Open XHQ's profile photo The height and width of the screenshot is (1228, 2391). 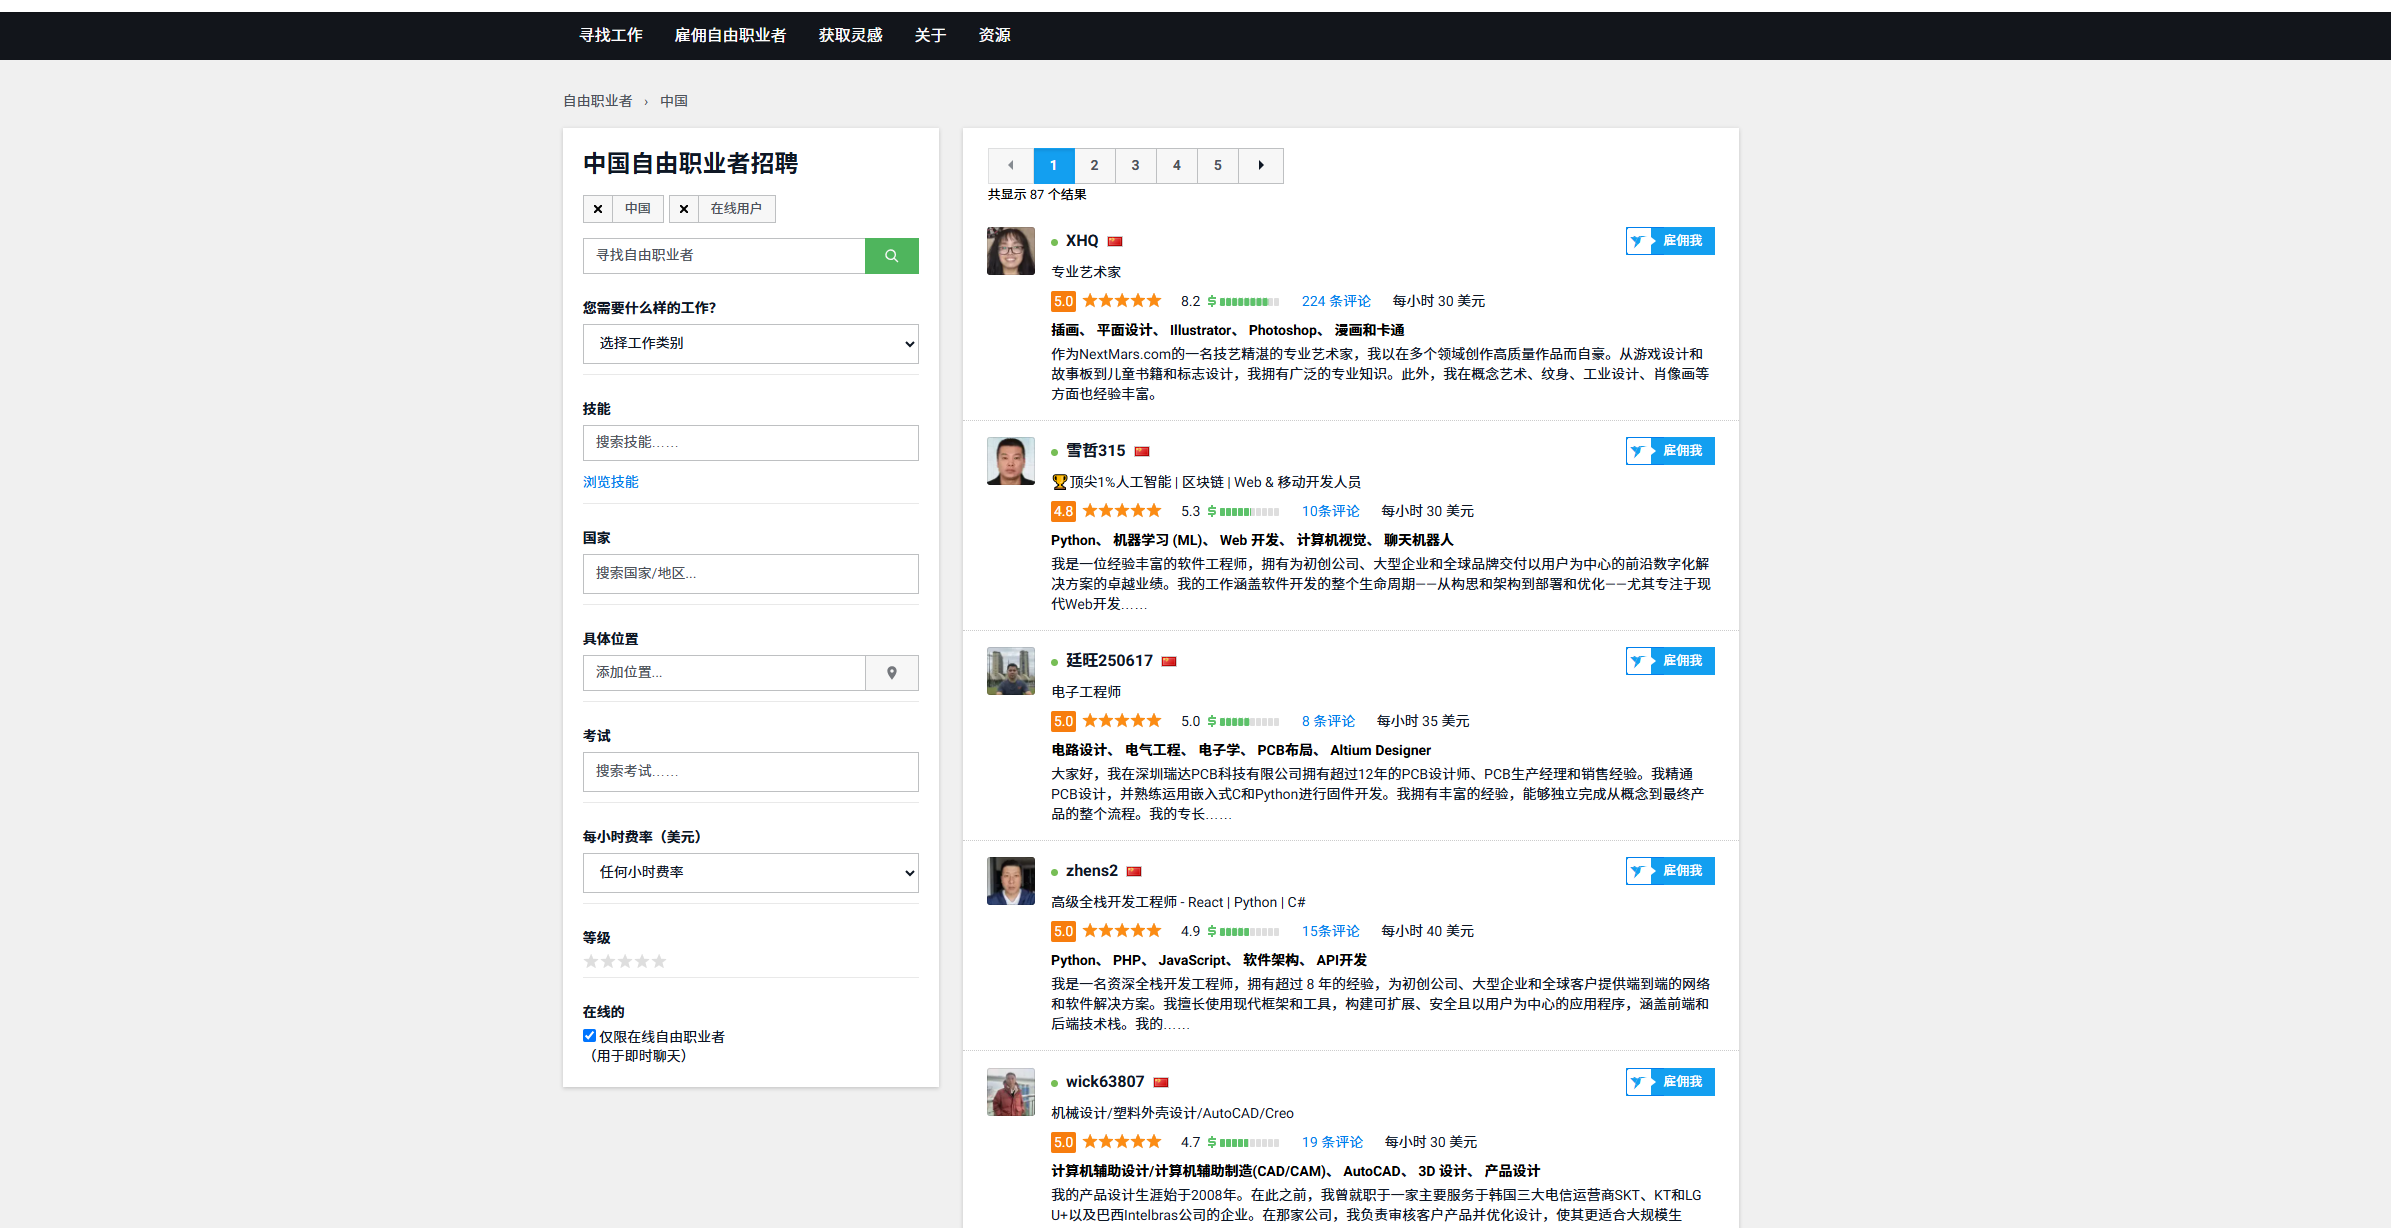[x=1011, y=251]
